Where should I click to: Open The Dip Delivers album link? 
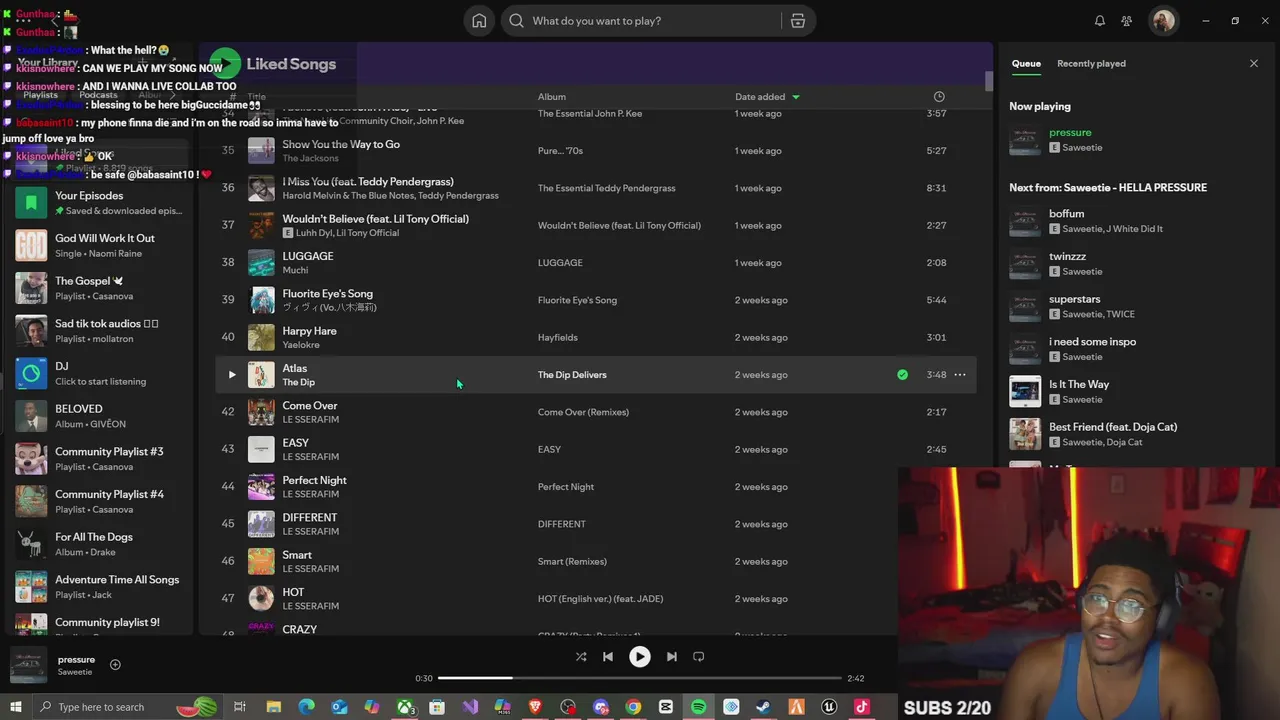(572, 375)
